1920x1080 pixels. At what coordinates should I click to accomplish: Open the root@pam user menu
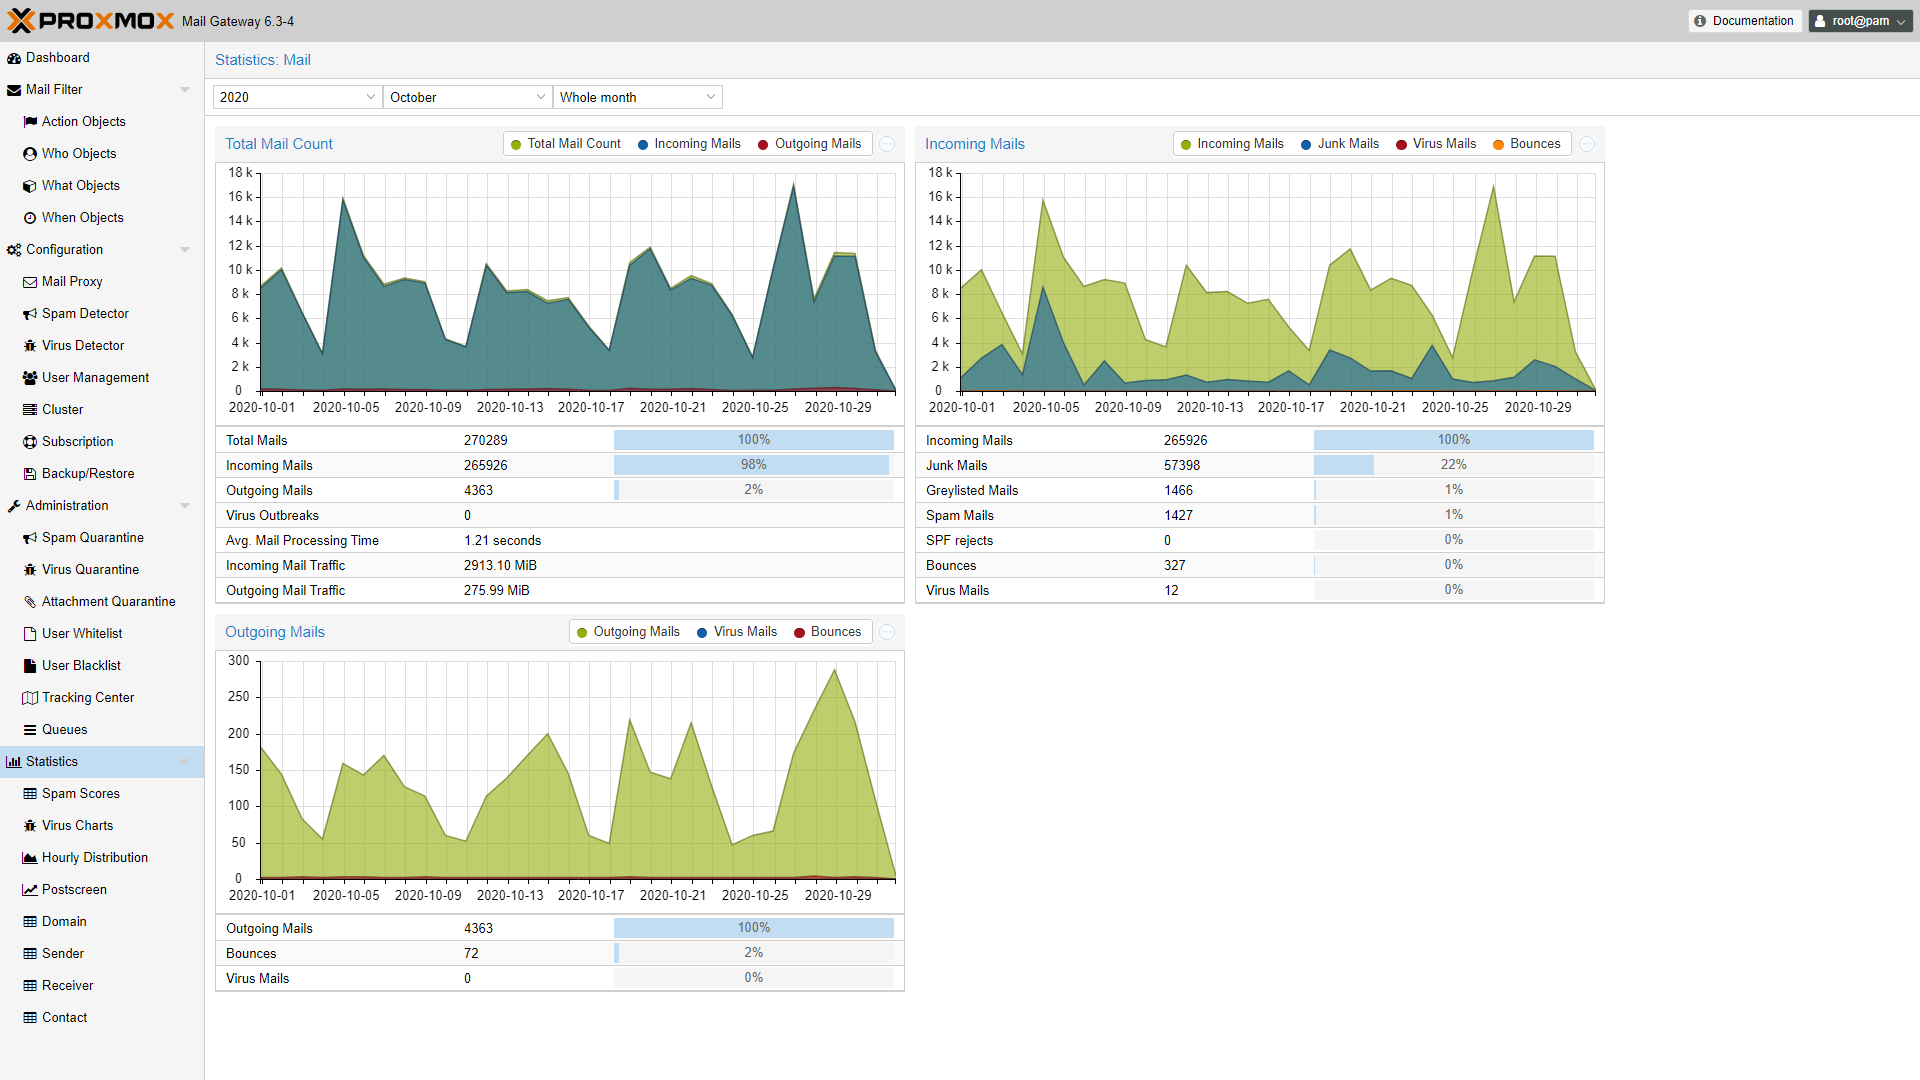[1860, 21]
